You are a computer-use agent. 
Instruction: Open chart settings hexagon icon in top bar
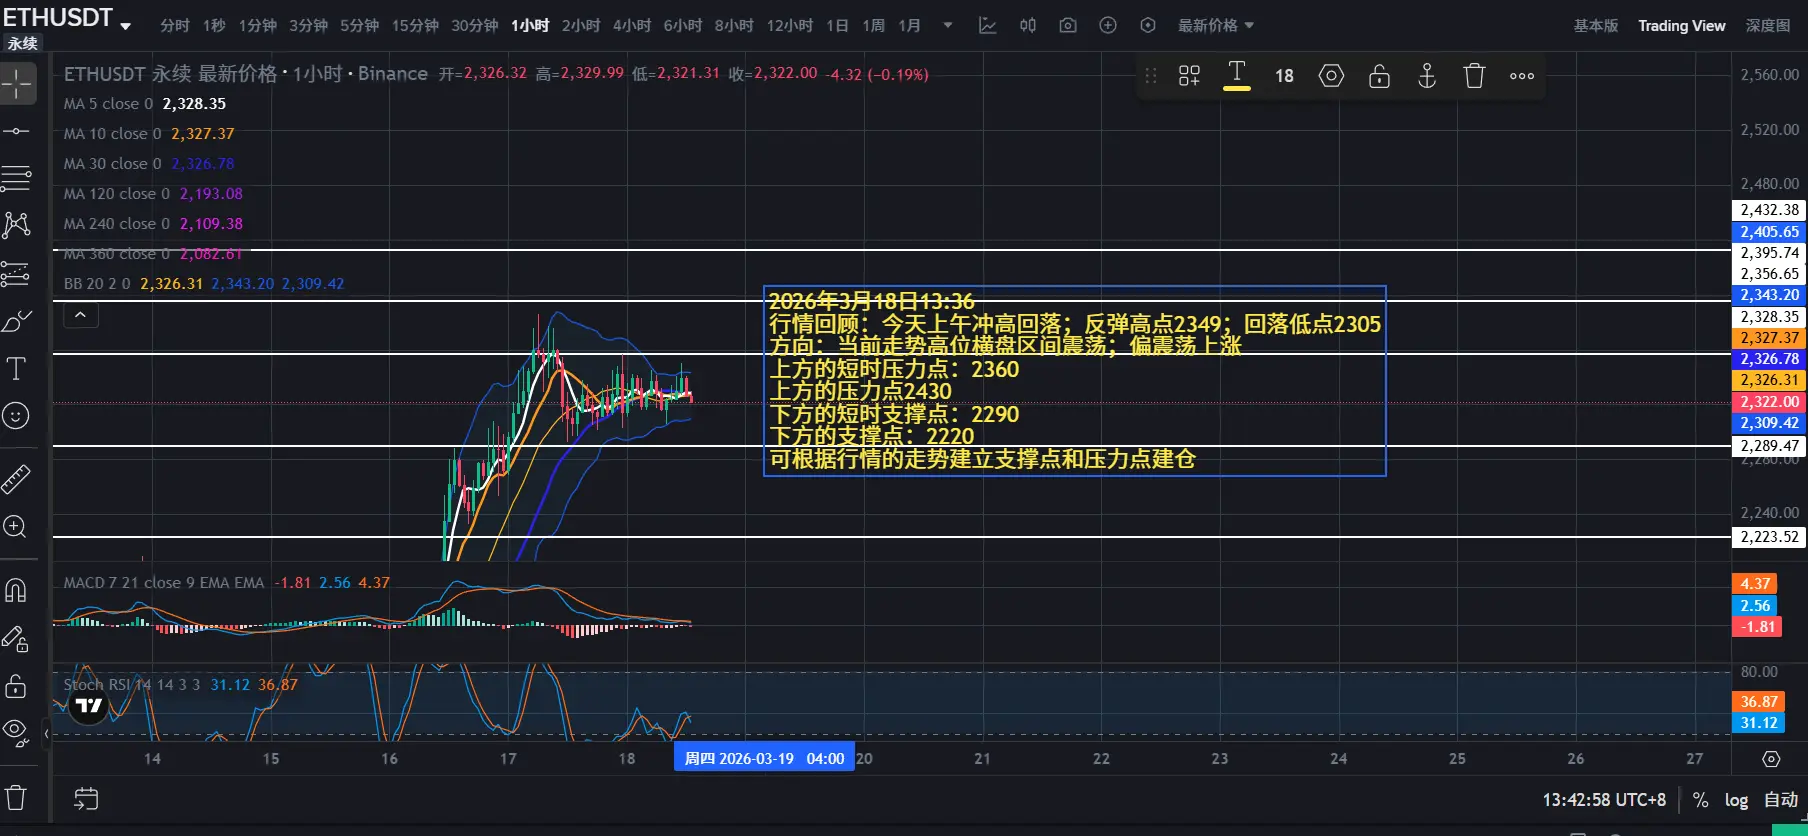coord(1148,26)
